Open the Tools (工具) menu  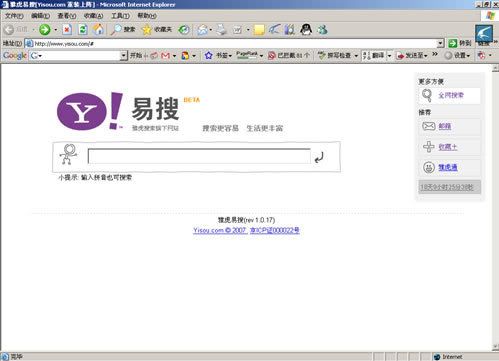[x=120, y=16]
